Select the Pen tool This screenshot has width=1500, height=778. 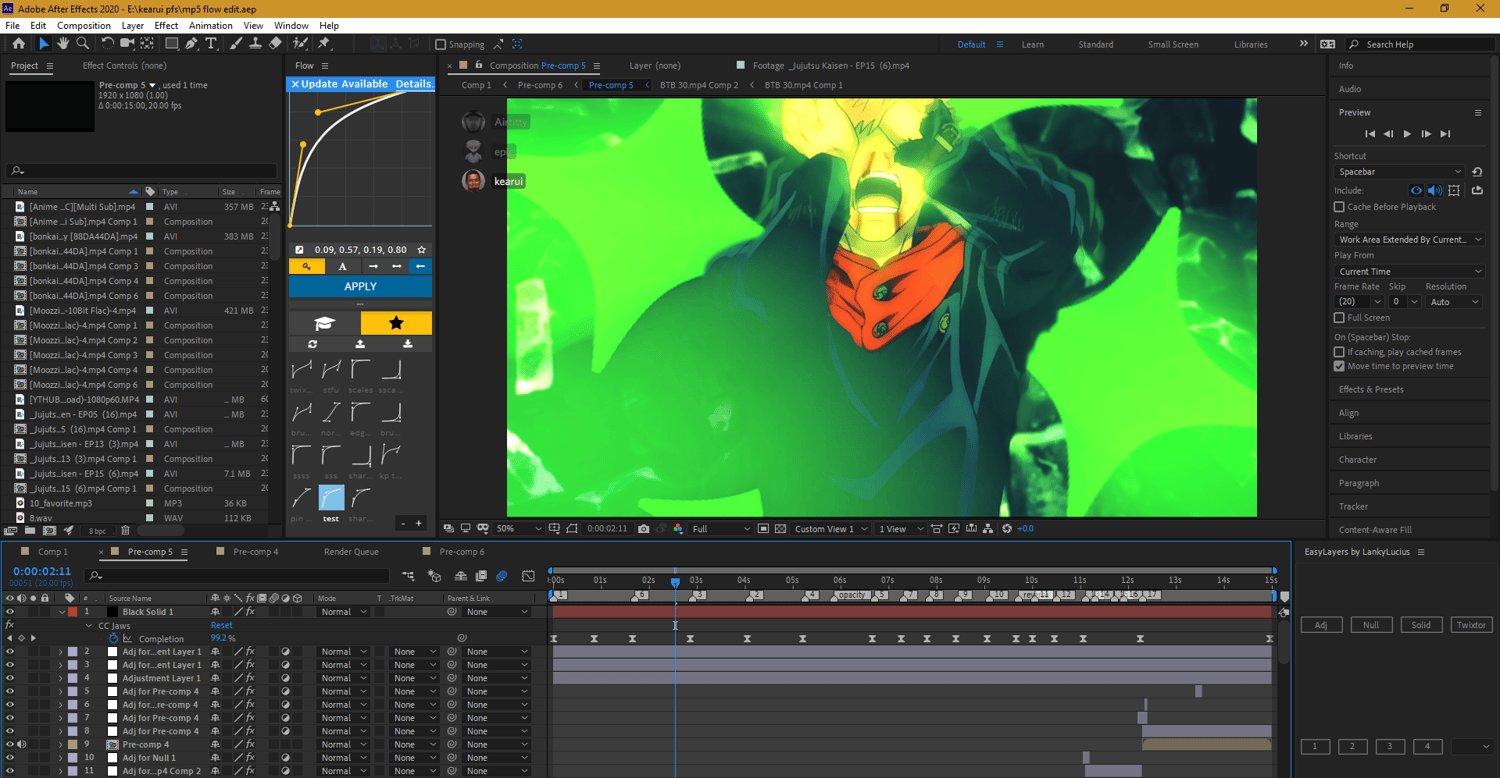(192, 44)
